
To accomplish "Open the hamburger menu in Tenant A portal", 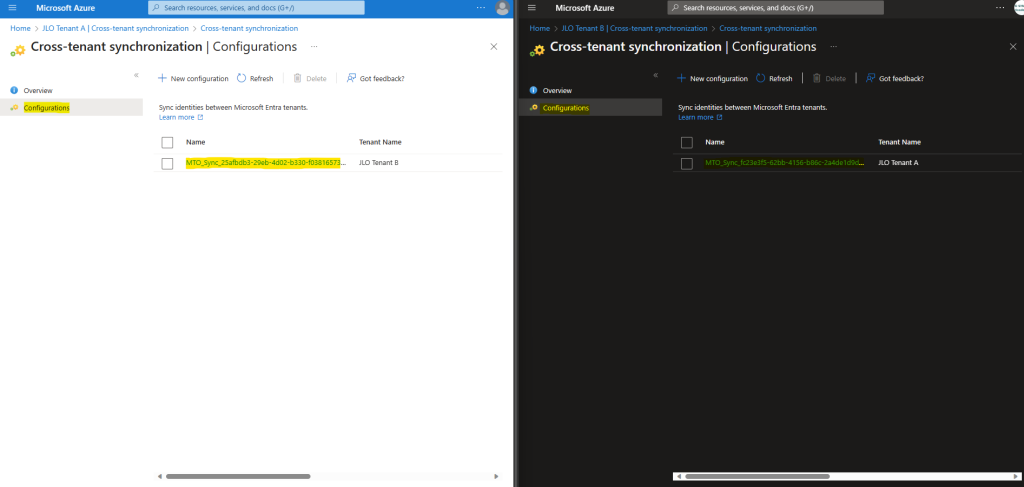I will 12,7.
